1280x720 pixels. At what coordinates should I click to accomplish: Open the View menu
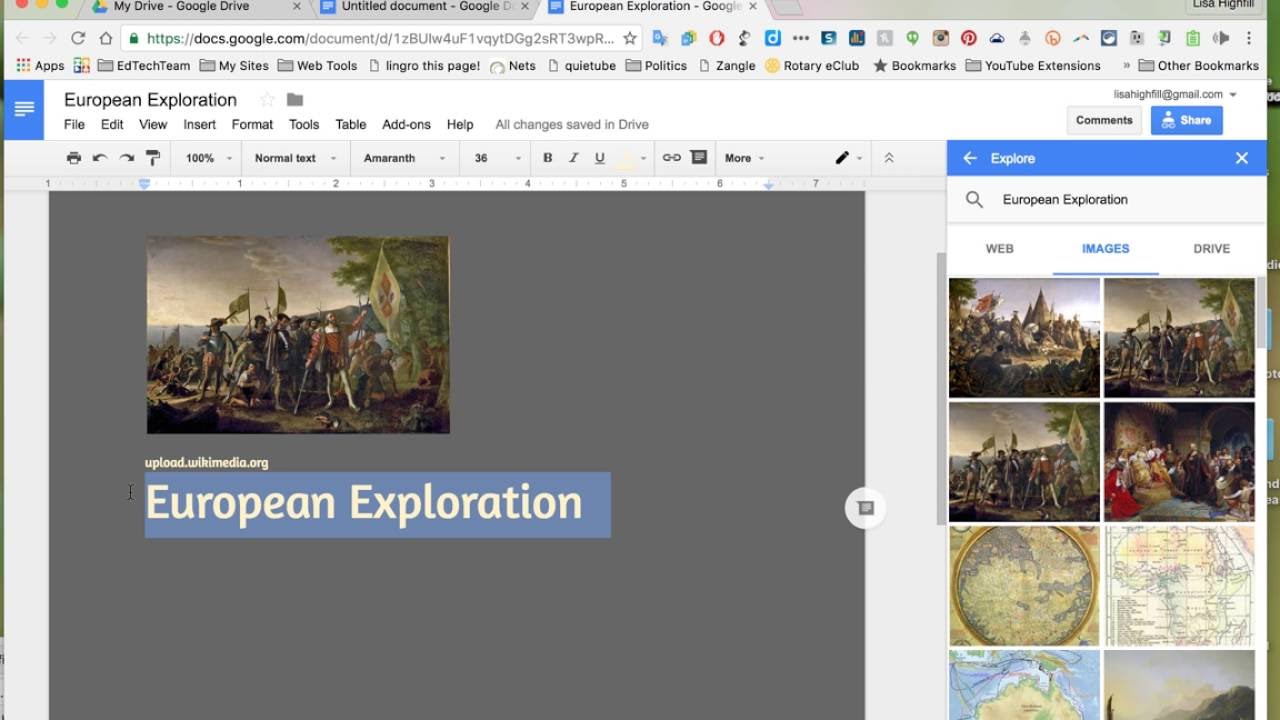coord(153,124)
